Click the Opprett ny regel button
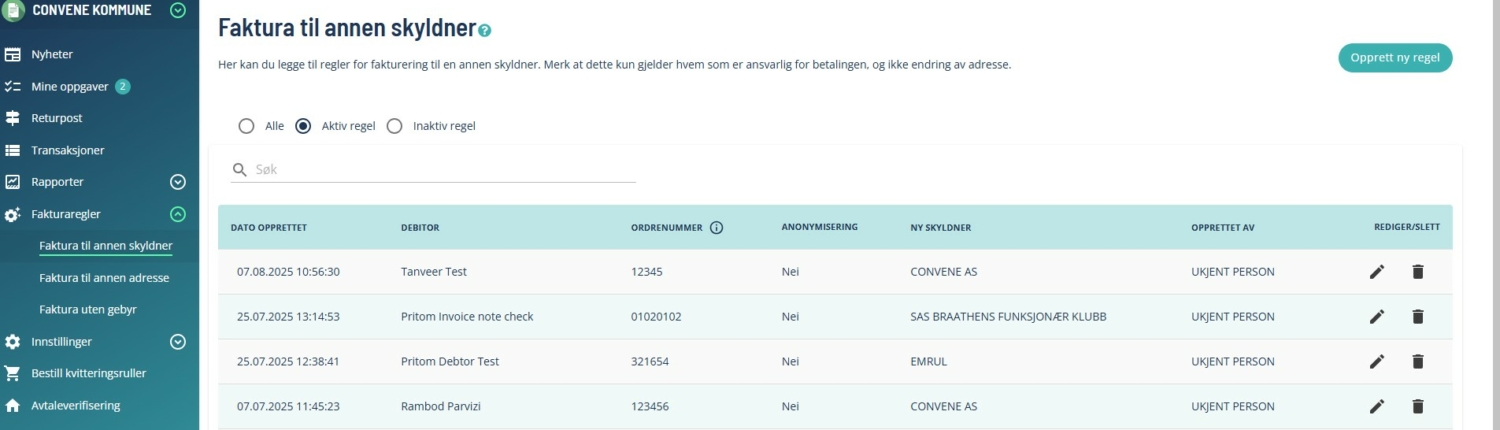 [x=1394, y=58]
